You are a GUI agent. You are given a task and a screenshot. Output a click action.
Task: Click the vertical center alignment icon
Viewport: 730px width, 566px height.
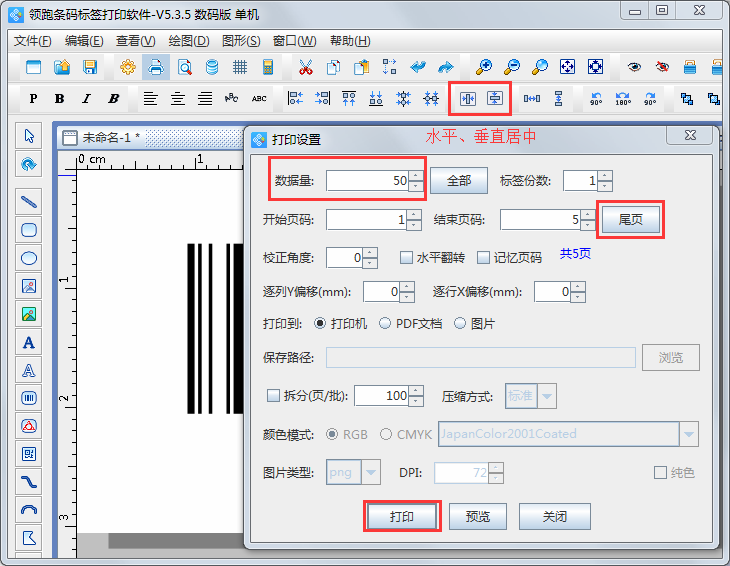click(495, 98)
